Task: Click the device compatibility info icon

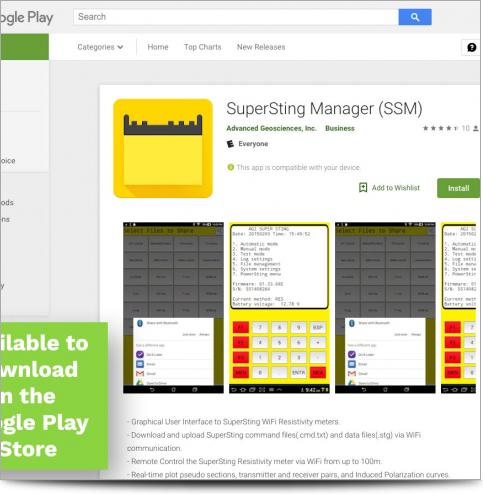Action: coord(230,167)
